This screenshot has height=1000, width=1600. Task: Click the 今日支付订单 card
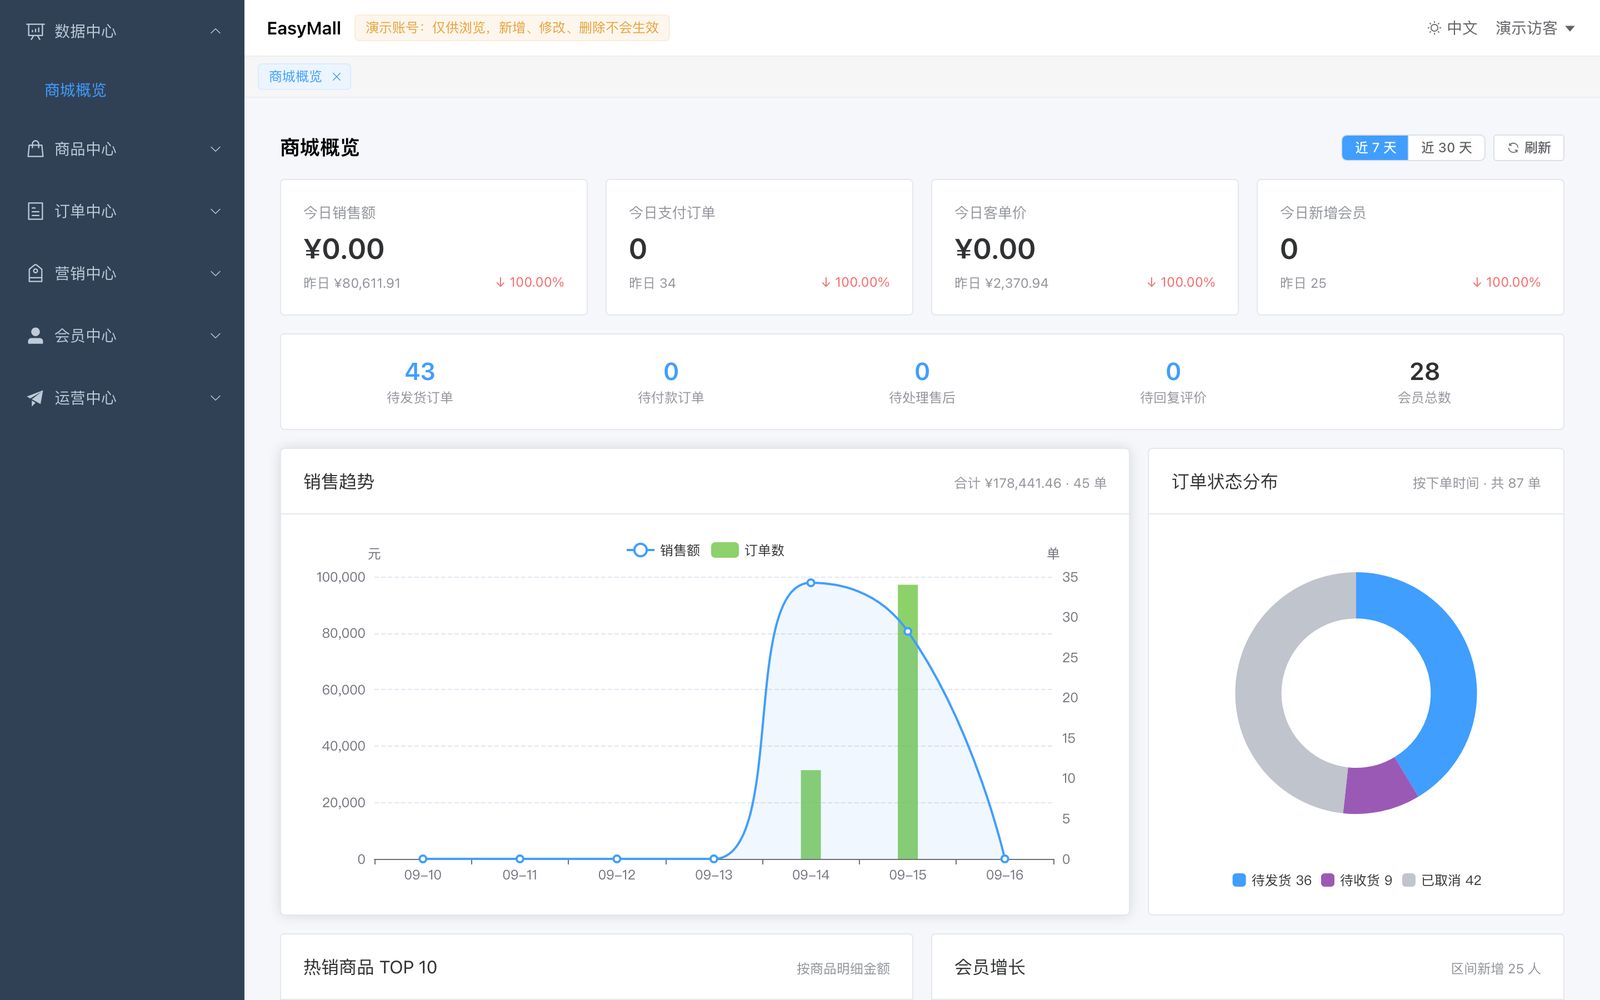pyautogui.click(x=759, y=247)
